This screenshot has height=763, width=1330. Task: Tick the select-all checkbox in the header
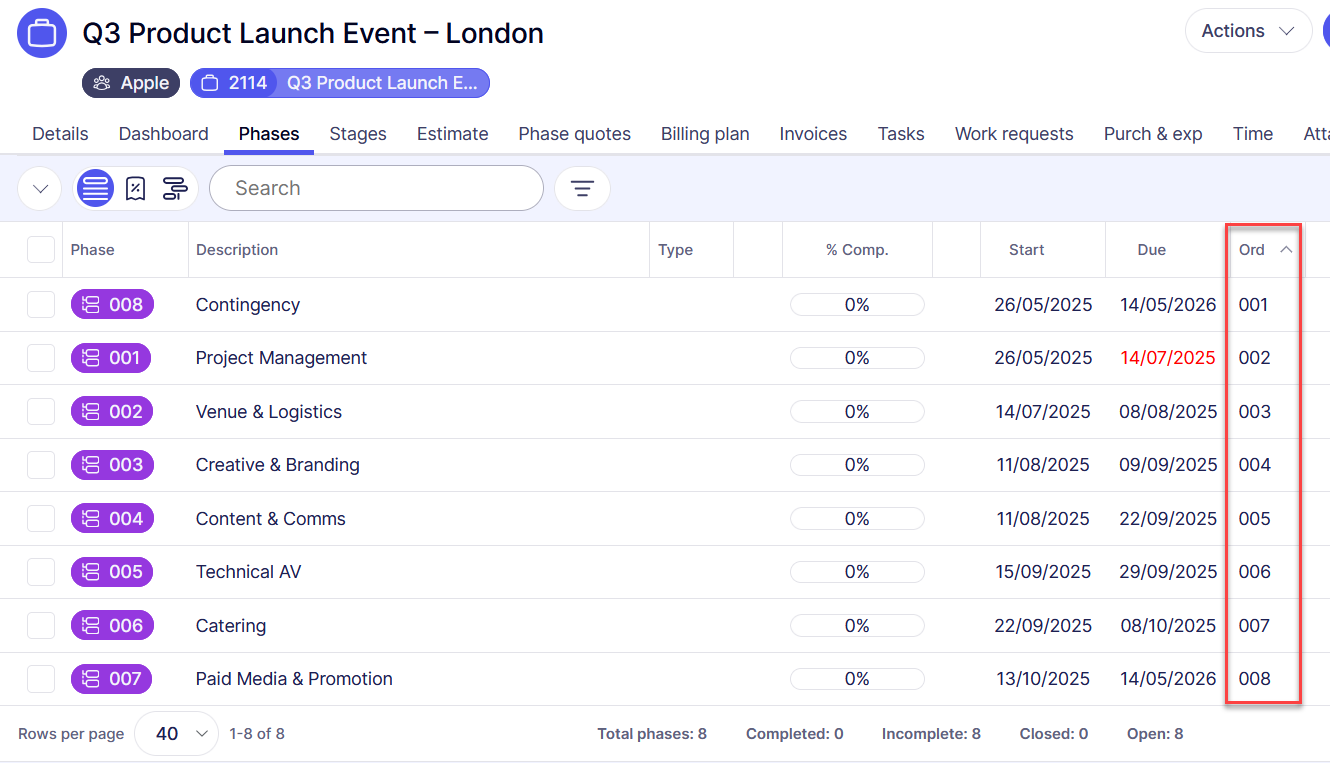click(x=41, y=250)
